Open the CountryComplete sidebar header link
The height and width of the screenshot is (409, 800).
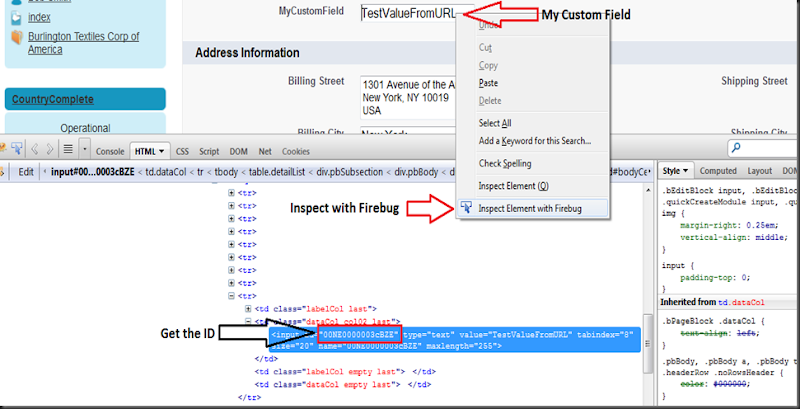point(53,99)
